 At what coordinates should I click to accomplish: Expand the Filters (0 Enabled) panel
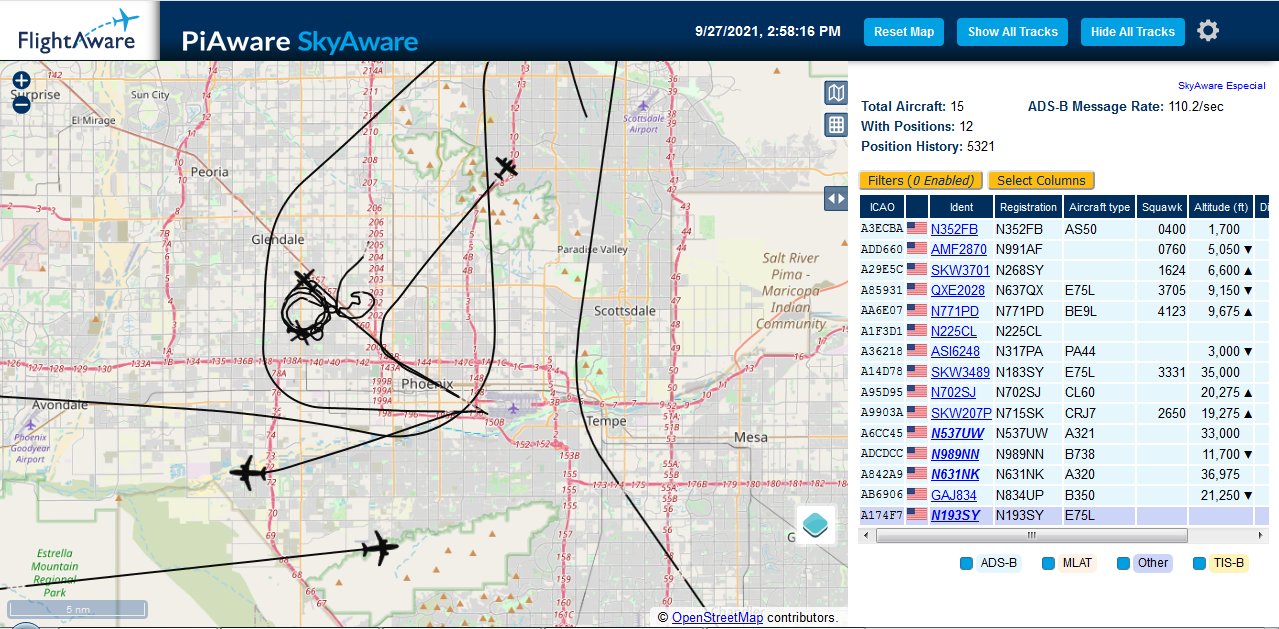(x=921, y=181)
